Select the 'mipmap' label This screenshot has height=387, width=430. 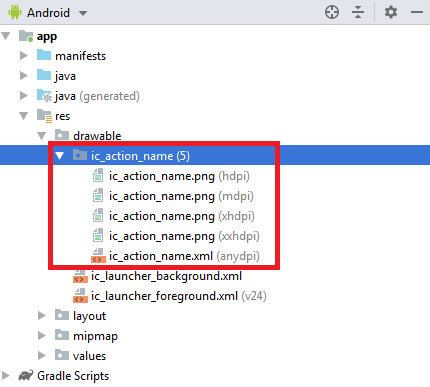[95, 336]
